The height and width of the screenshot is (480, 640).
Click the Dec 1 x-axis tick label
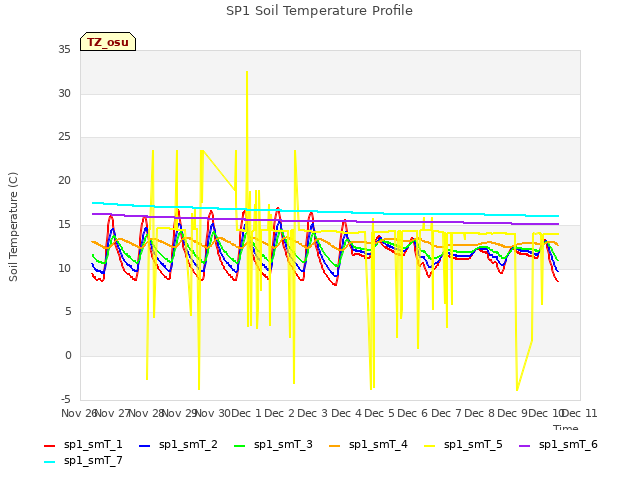tap(246, 413)
